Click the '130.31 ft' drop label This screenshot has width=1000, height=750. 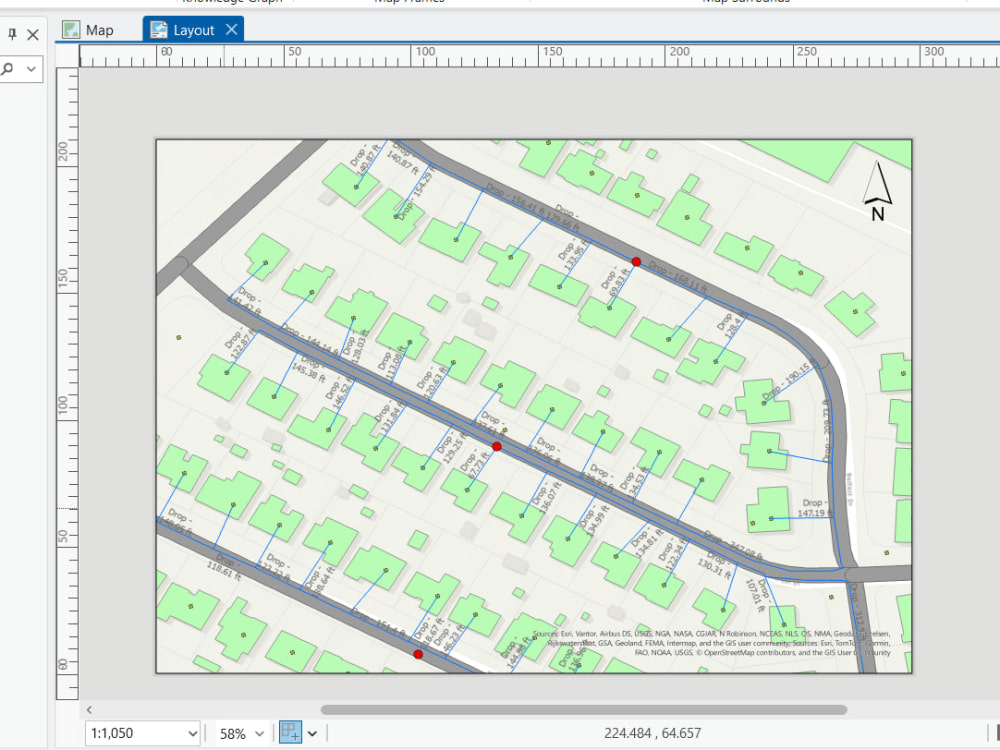[714, 568]
